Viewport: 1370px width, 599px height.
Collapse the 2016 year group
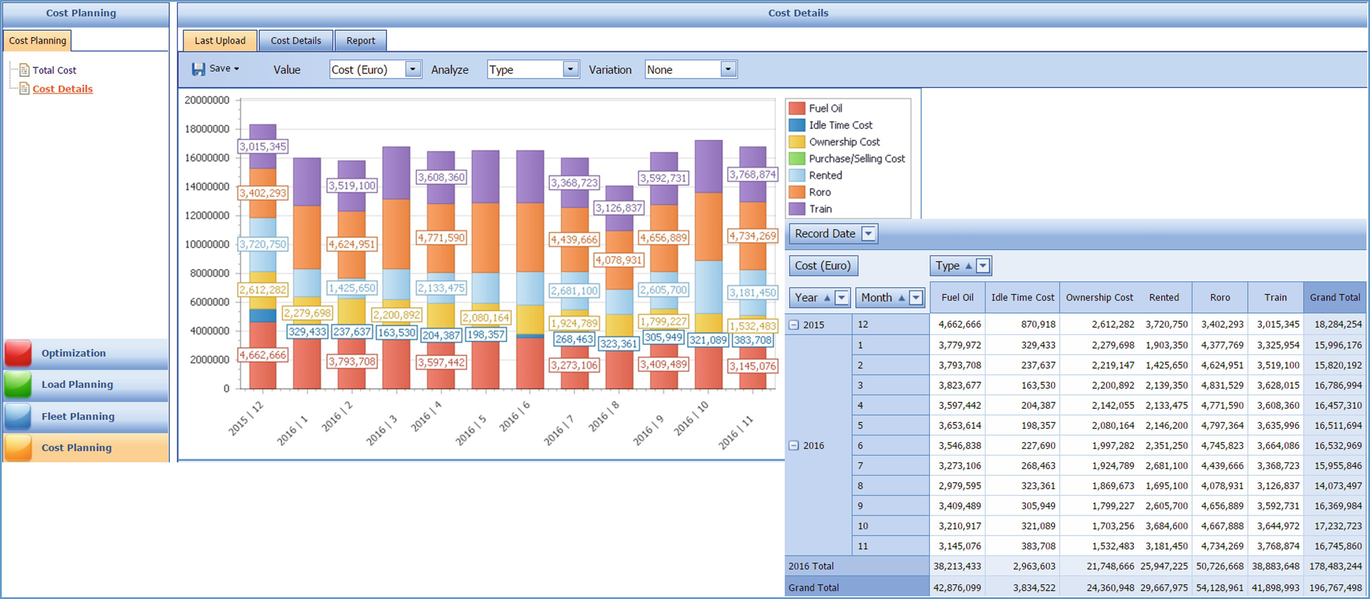pos(794,445)
